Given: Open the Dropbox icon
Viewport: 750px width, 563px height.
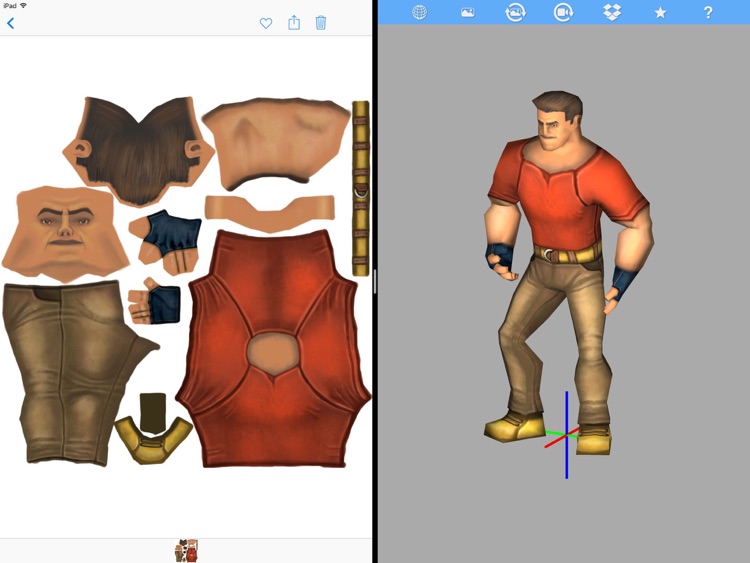Looking at the screenshot, I should (x=612, y=12).
